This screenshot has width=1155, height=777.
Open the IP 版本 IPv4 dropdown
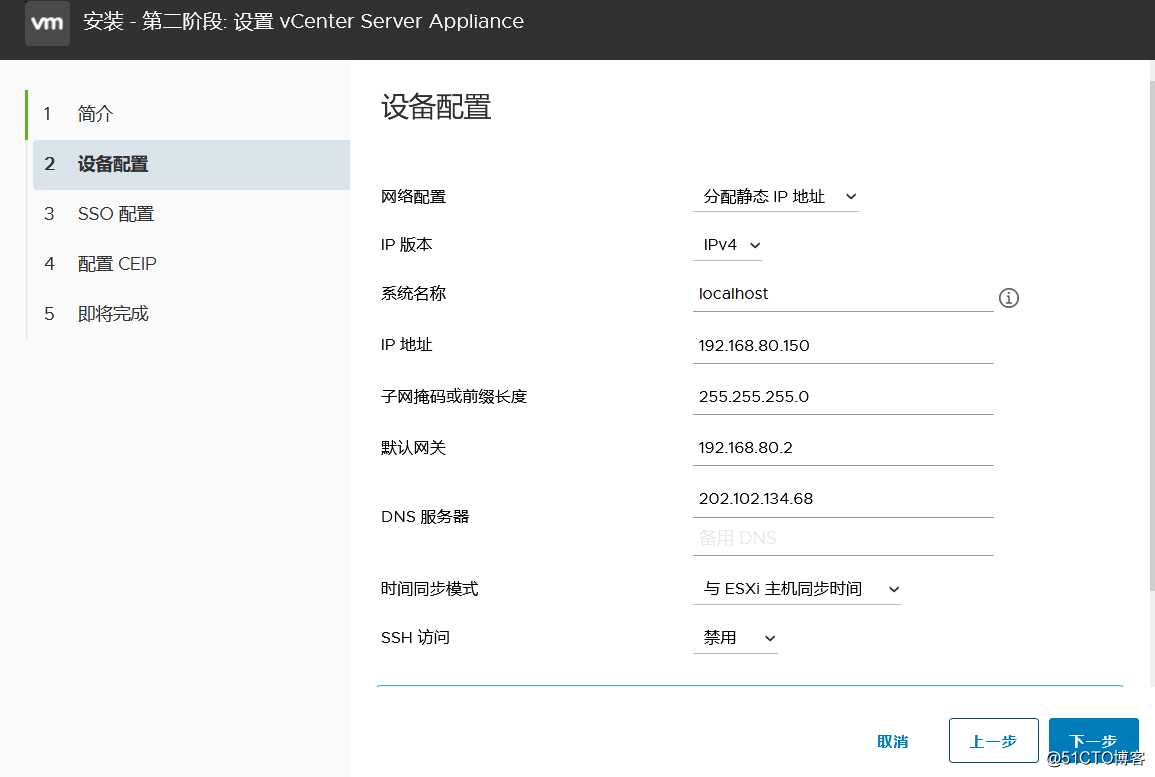(x=727, y=245)
